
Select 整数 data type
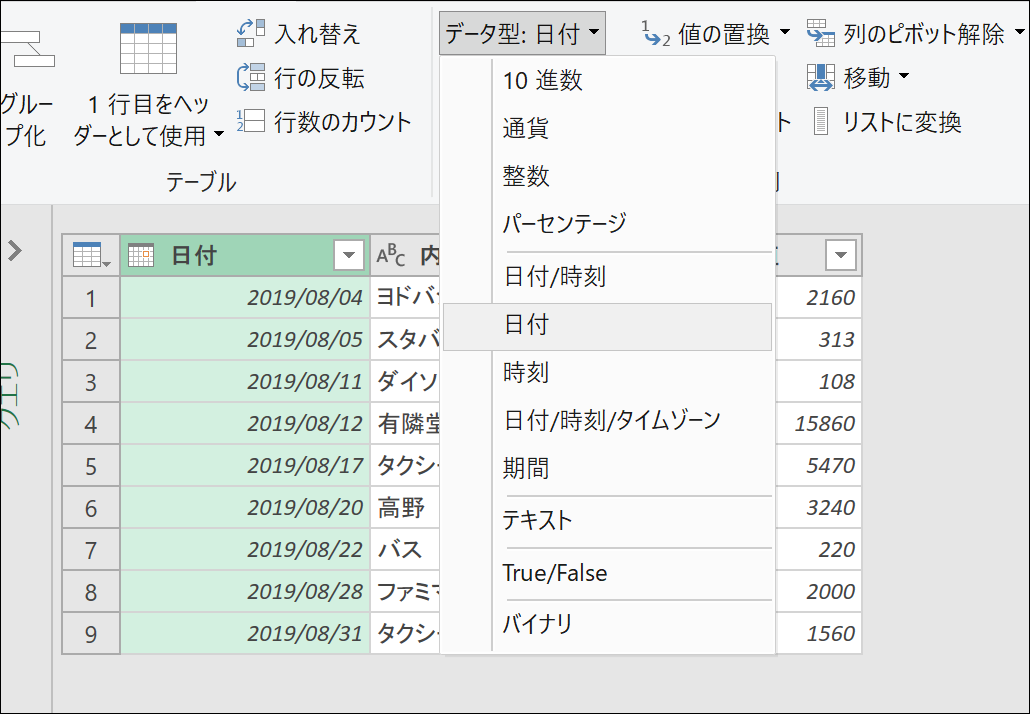click(608, 176)
